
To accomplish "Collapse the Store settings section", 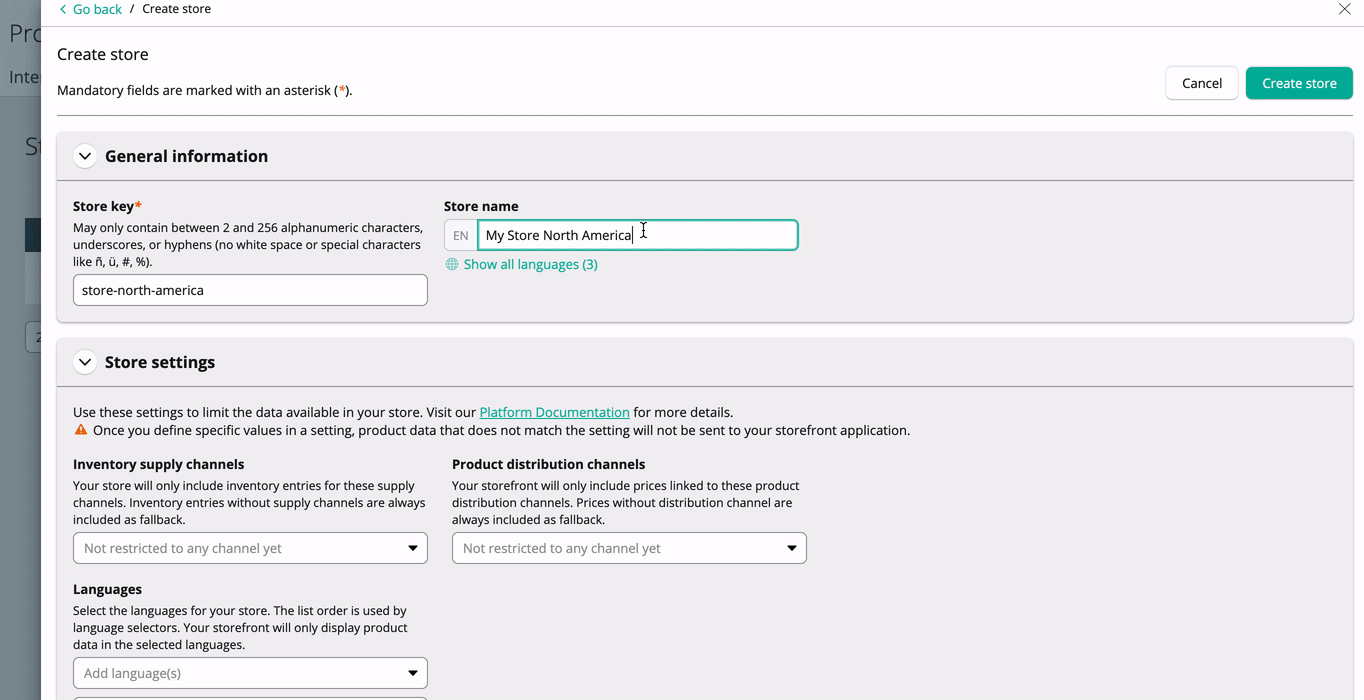I will (85, 362).
